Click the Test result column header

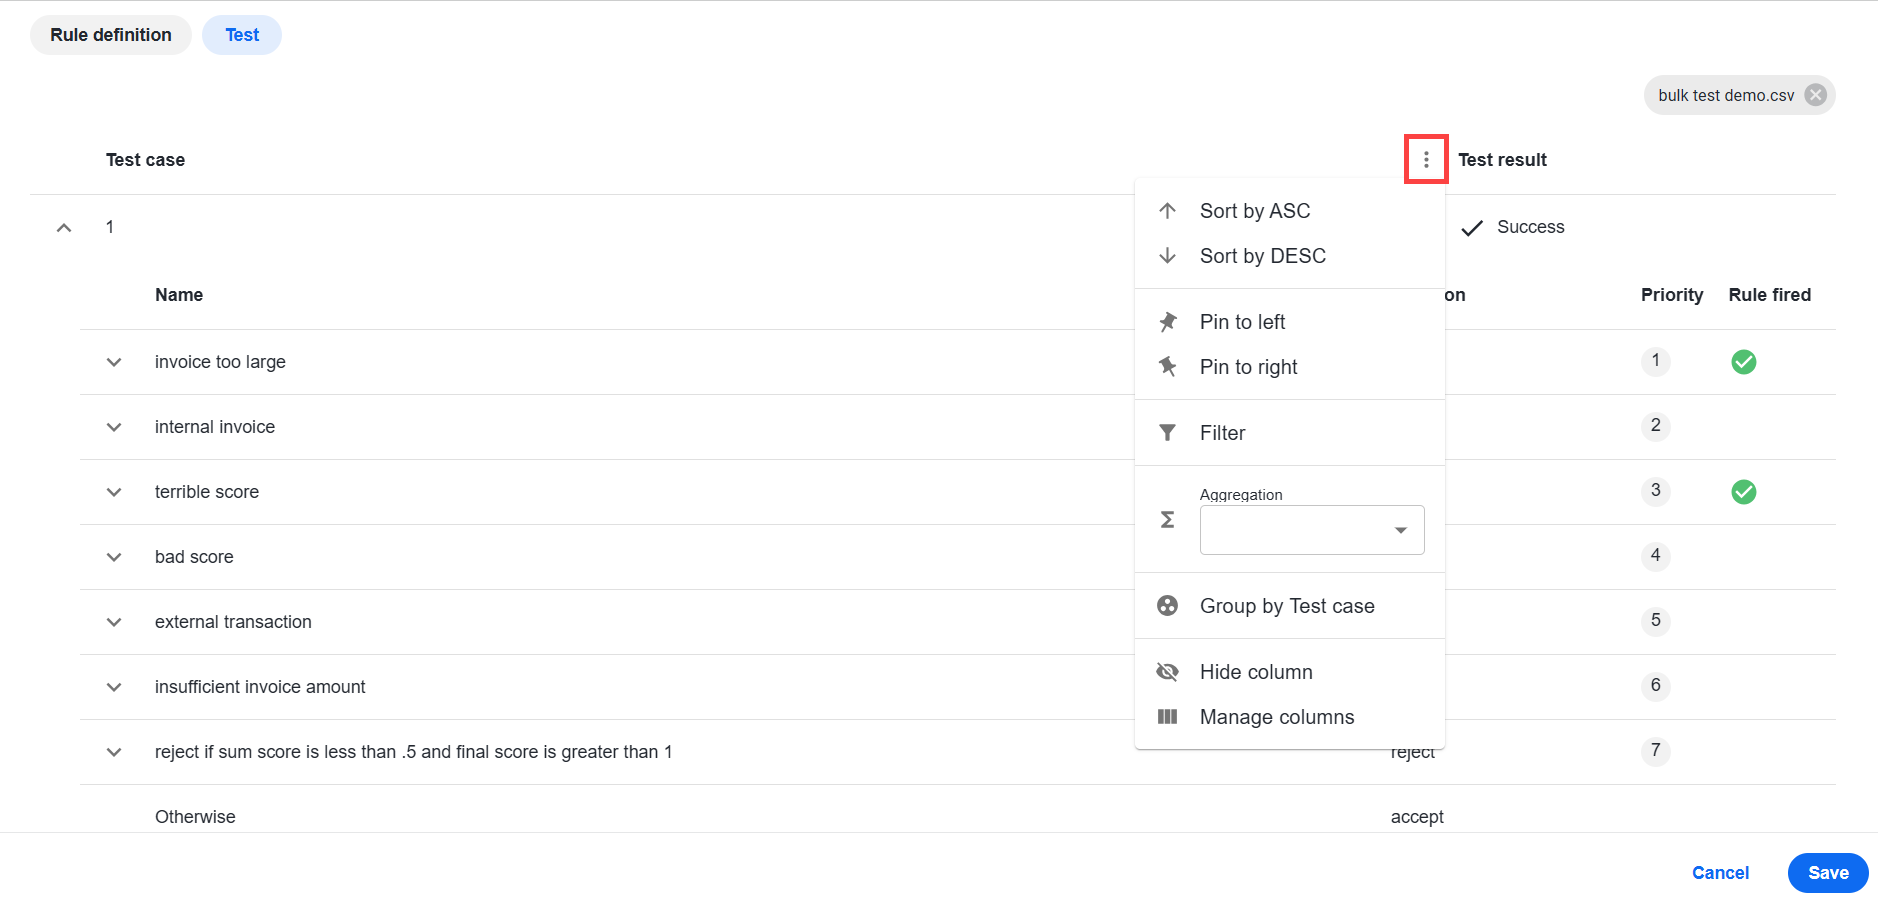(1502, 160)
